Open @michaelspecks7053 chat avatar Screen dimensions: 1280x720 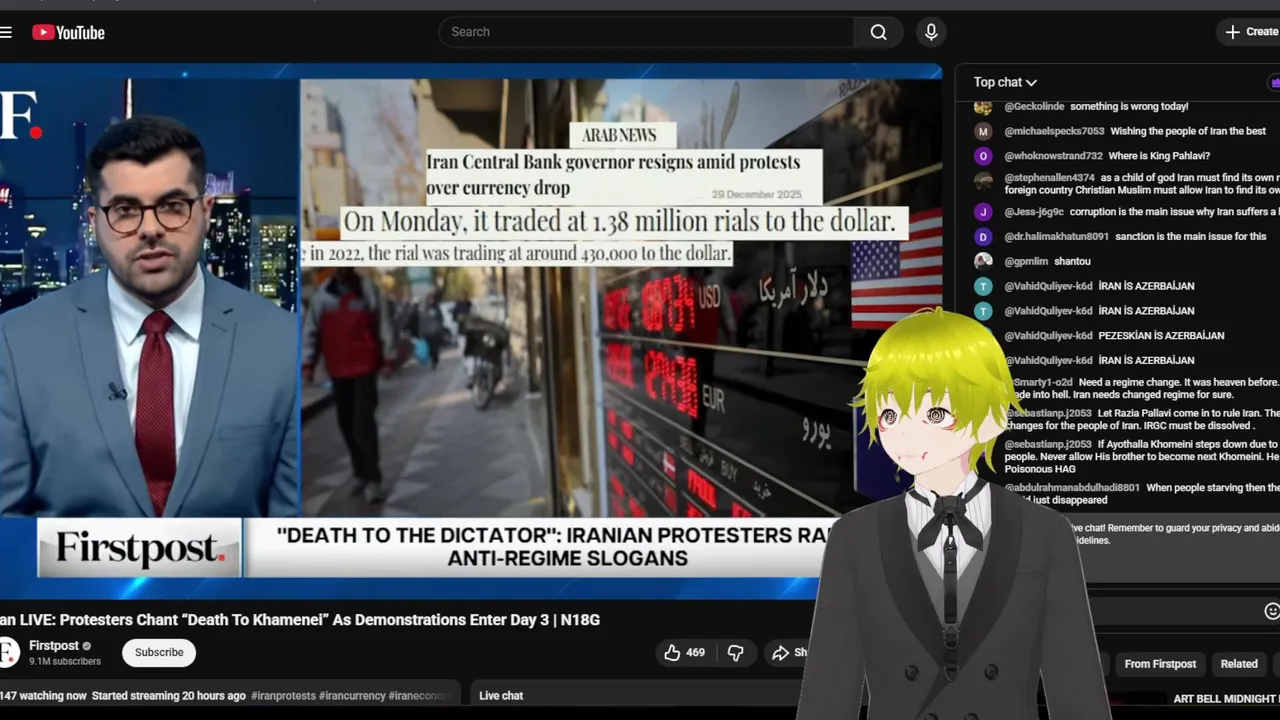tap(983, 131)
